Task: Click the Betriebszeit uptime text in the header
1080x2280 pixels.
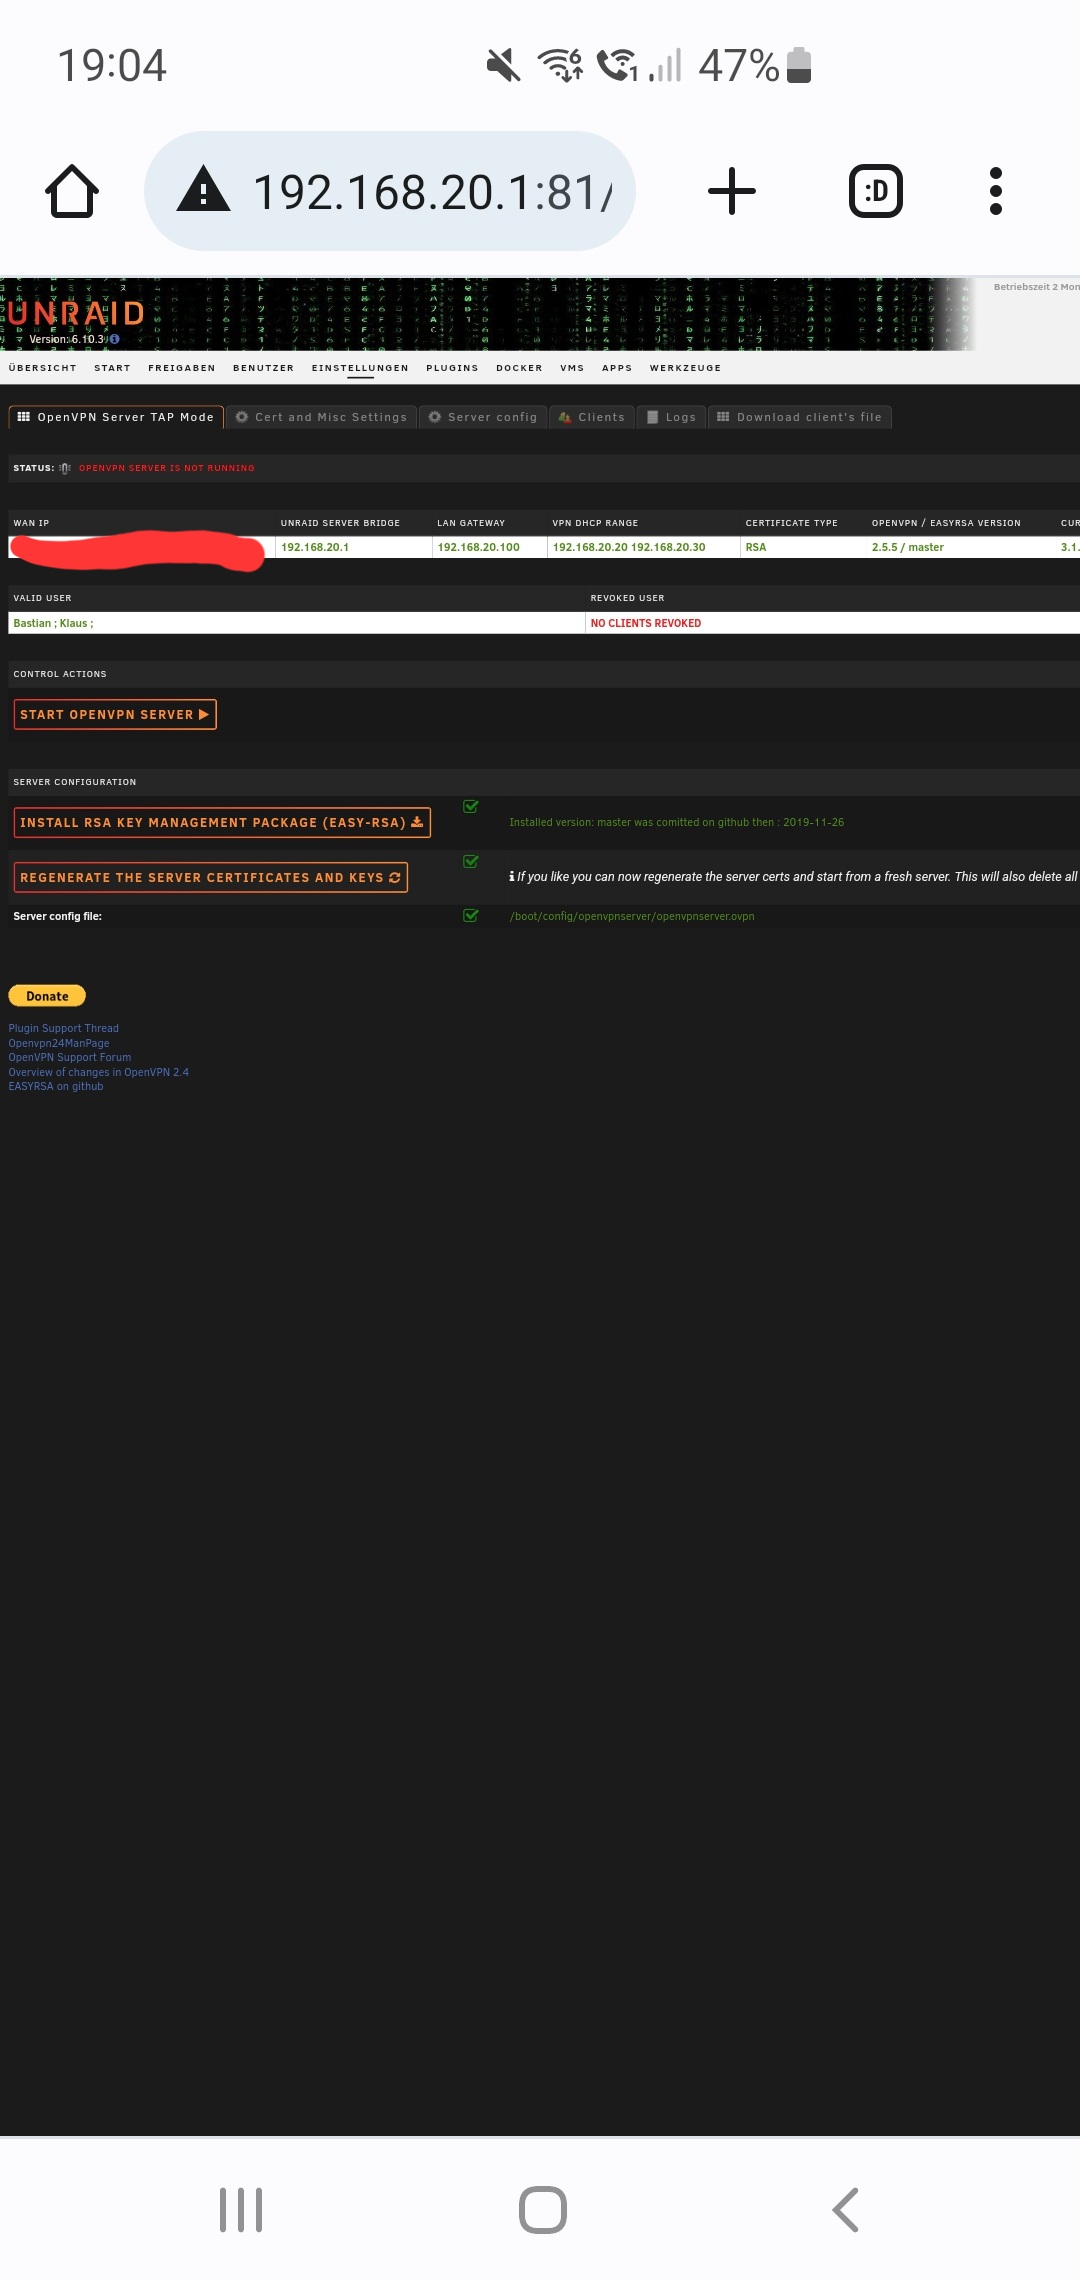Action: (1036, 287)
